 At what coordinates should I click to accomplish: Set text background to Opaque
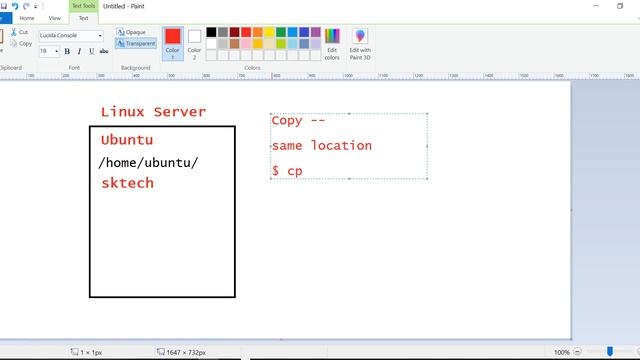coord(131,32)
